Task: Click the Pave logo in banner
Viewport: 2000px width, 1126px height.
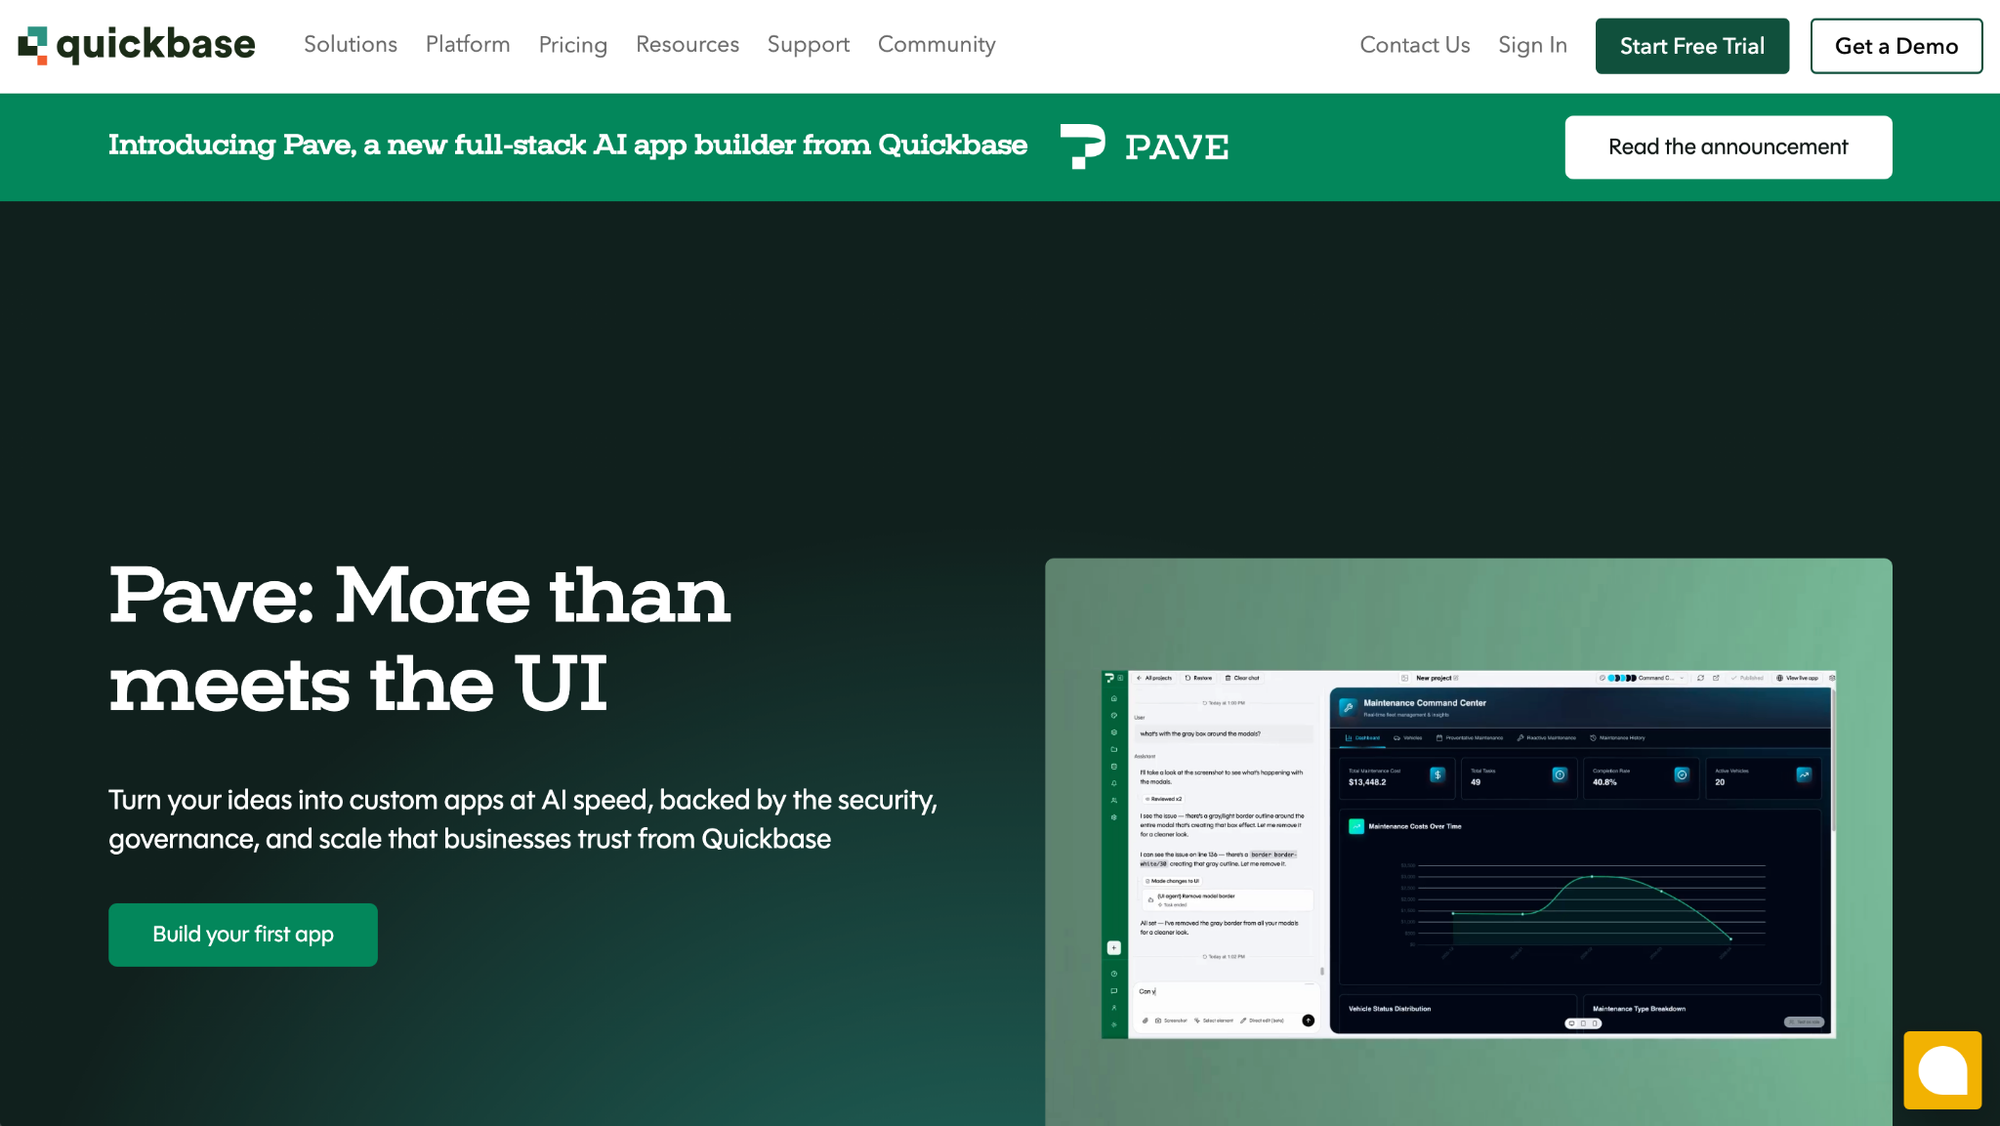Action: 1144,147
